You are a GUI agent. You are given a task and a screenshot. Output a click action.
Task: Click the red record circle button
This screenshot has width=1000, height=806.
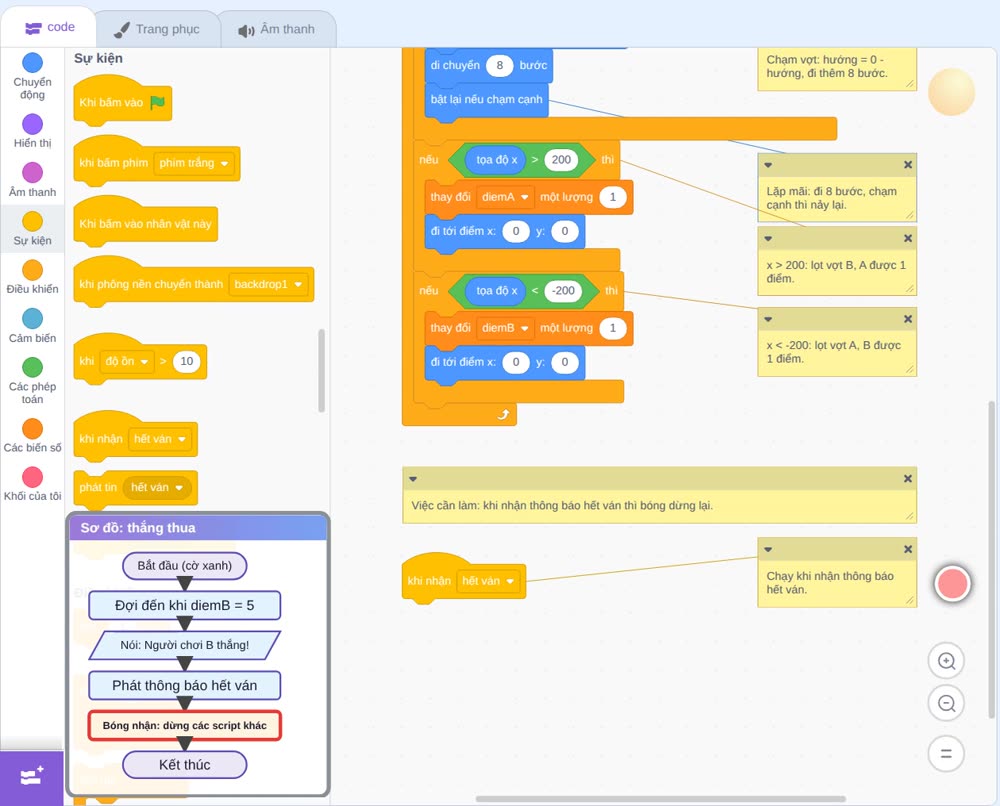952,583
